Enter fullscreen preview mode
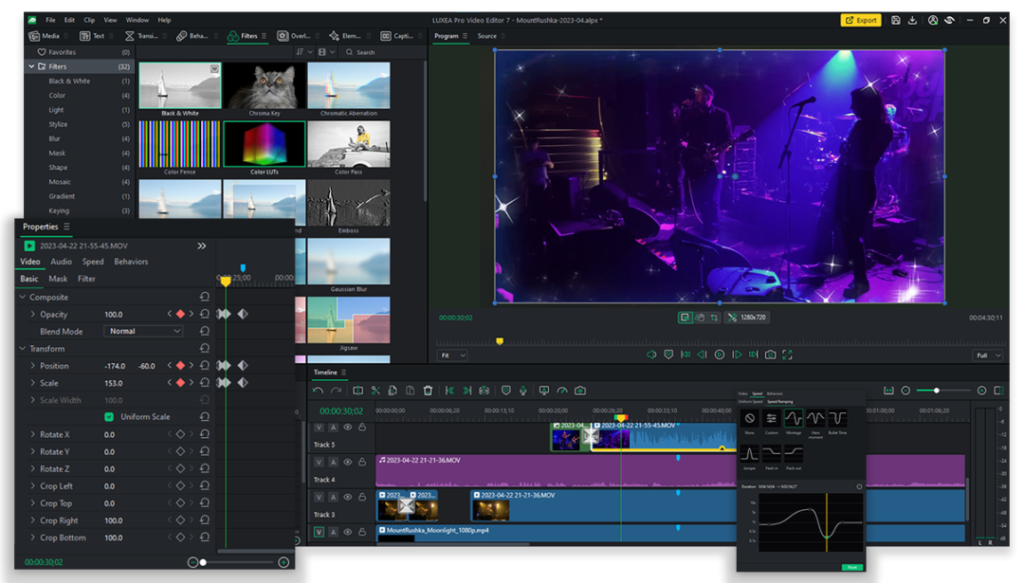Viewport: 1024px width, 583px height. point(788,355)
